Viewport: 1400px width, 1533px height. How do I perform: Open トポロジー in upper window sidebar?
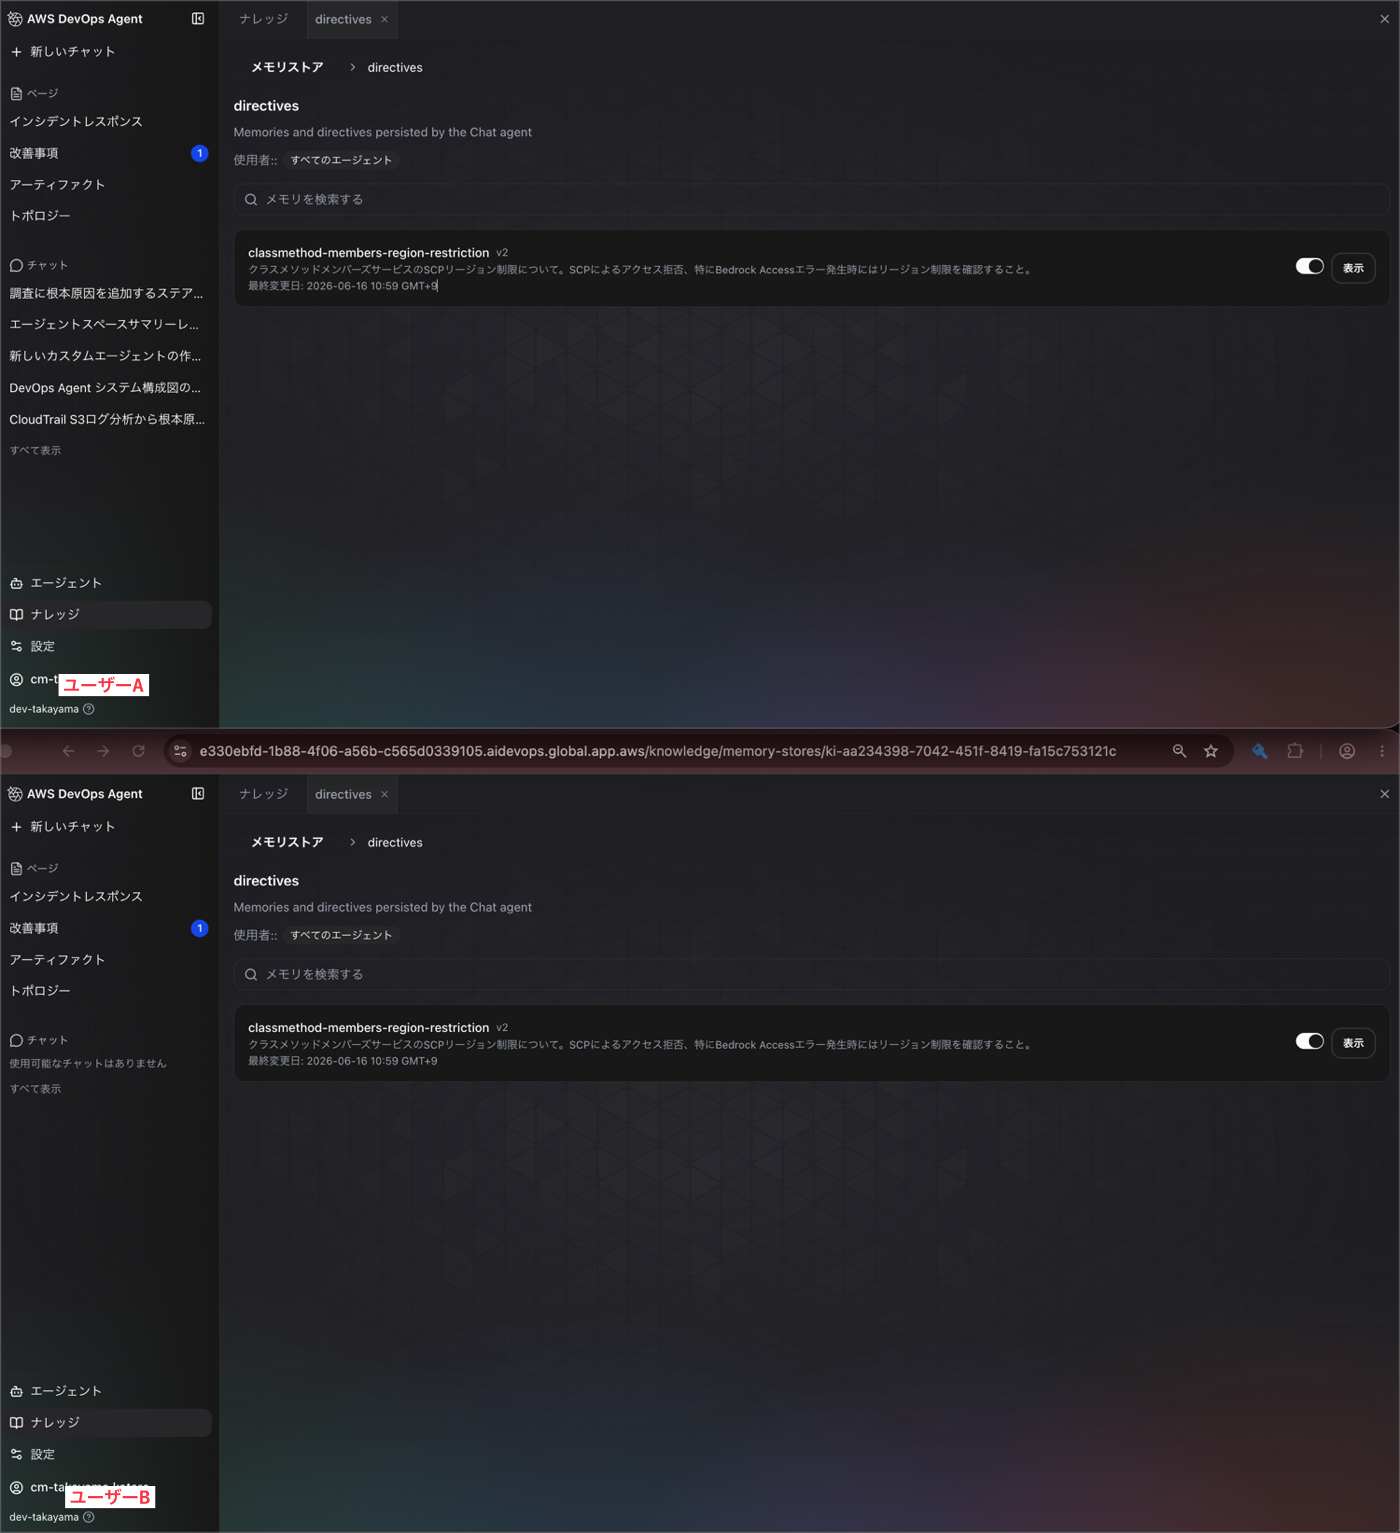40,216
